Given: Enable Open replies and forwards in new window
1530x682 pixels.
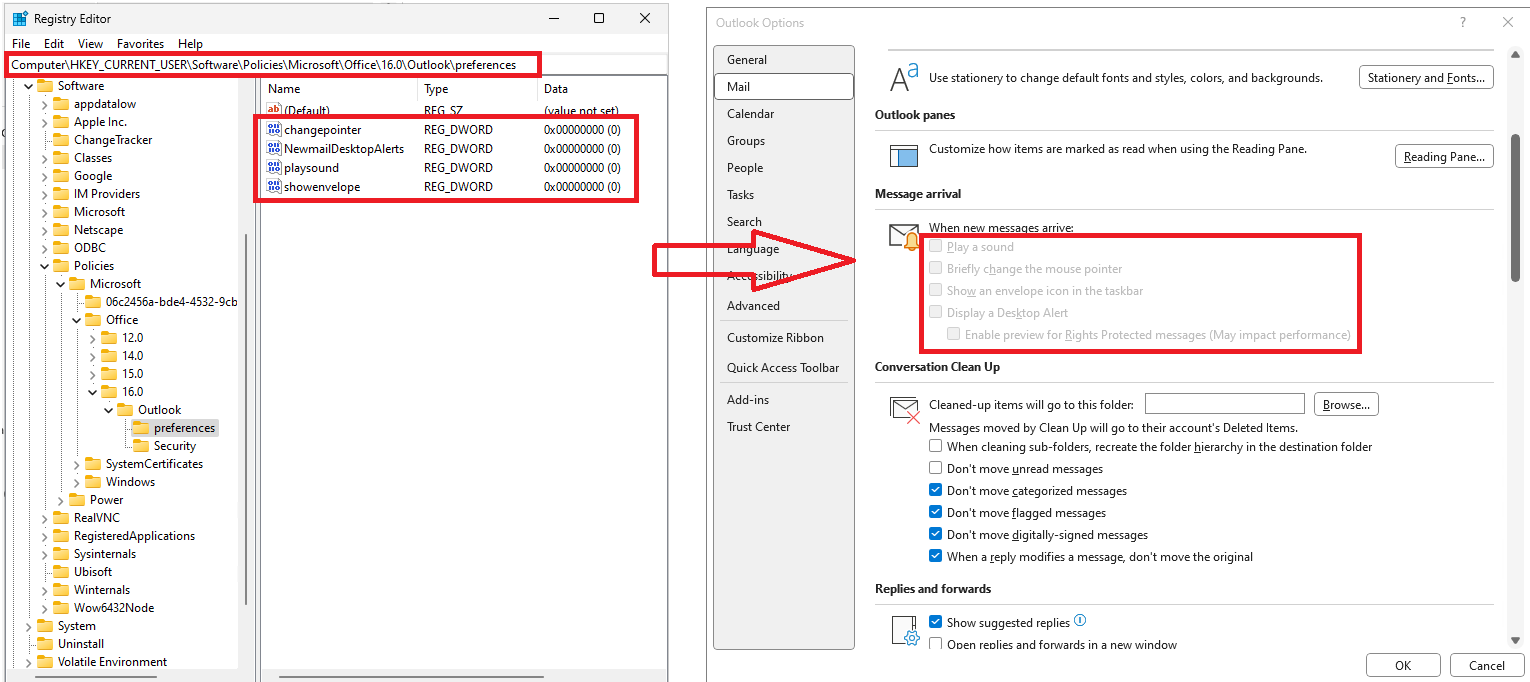Looking at the screenshot, I should pos(936,644).
